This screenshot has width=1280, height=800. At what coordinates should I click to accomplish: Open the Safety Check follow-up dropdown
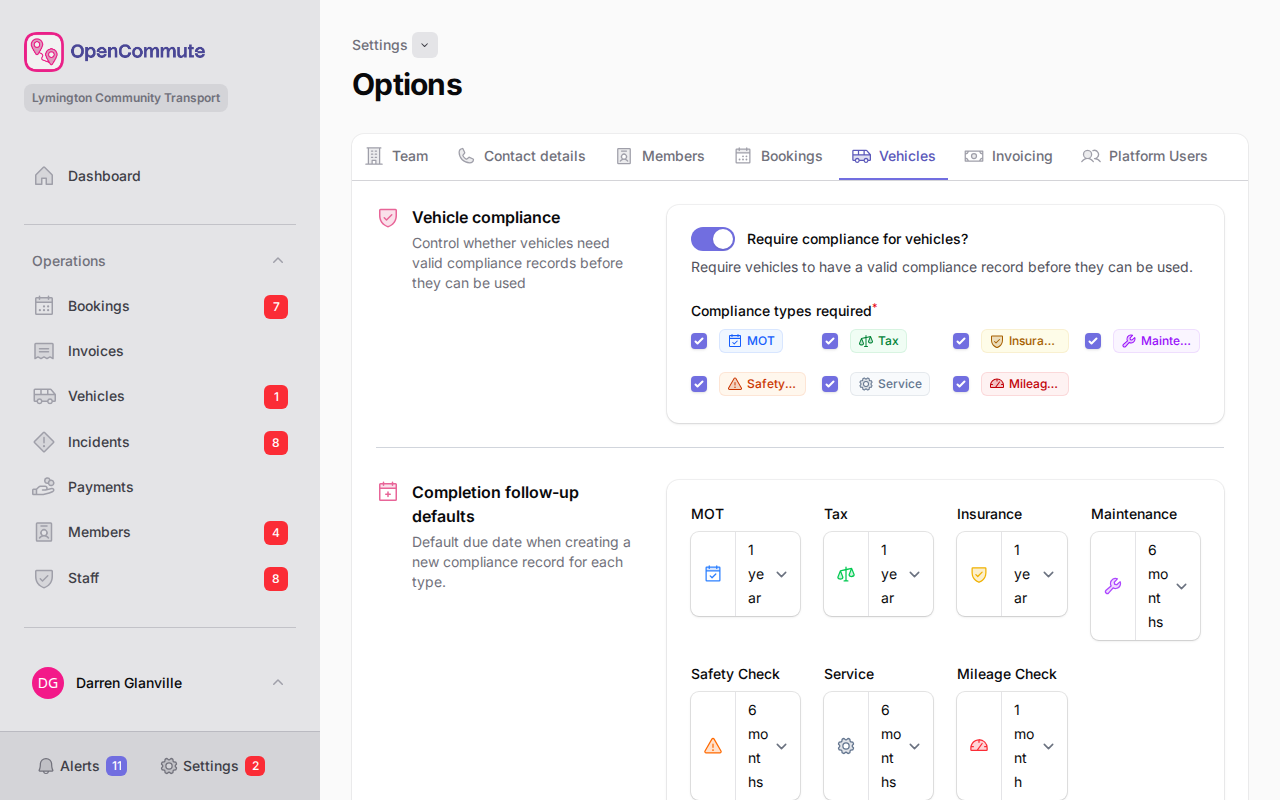click(x=768, y=746)
